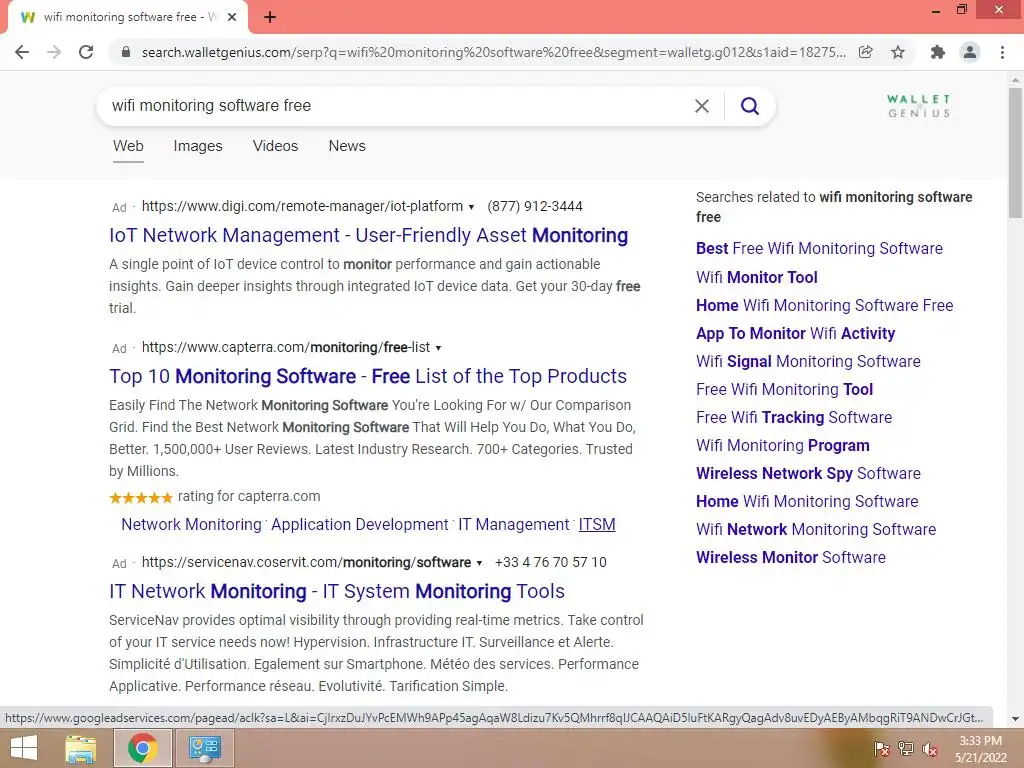Image resolution: width=1024 pixels, height=768 pixels.
Task: Expand the capterra.com ad URL dropdown
Action: (x=438, y=348)
